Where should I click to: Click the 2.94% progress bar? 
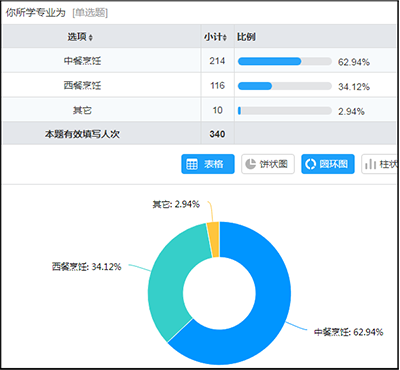coord(285,111)
